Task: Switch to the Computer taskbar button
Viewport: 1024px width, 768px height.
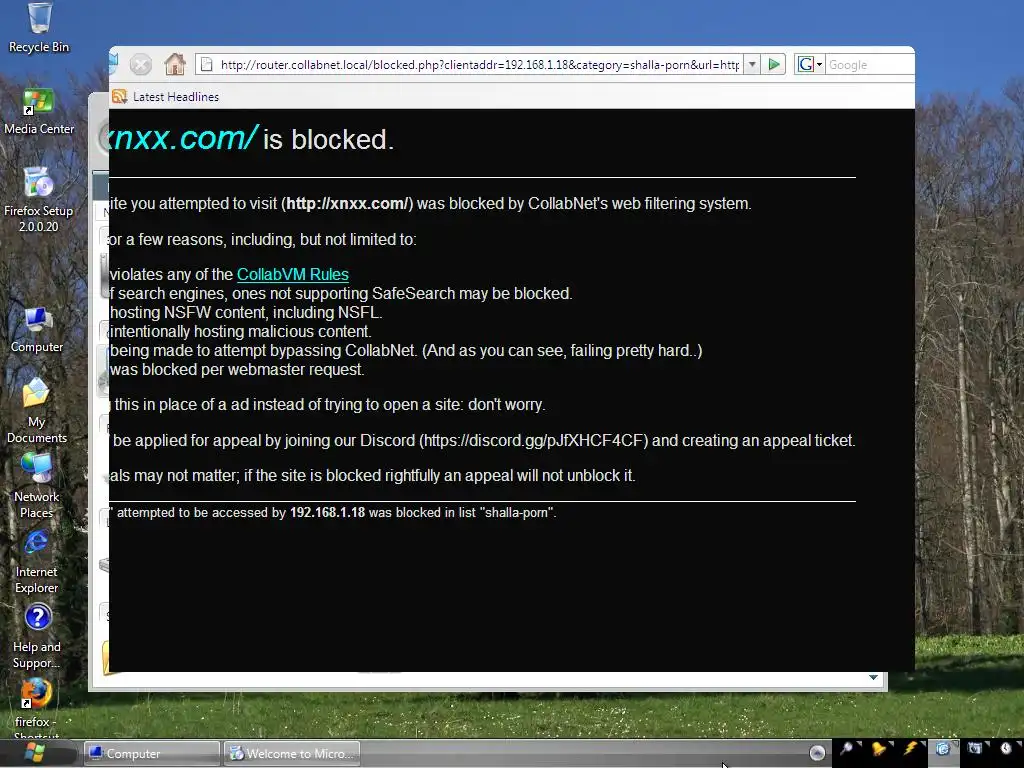Action: pyautogui.click(x=152, y=753)
